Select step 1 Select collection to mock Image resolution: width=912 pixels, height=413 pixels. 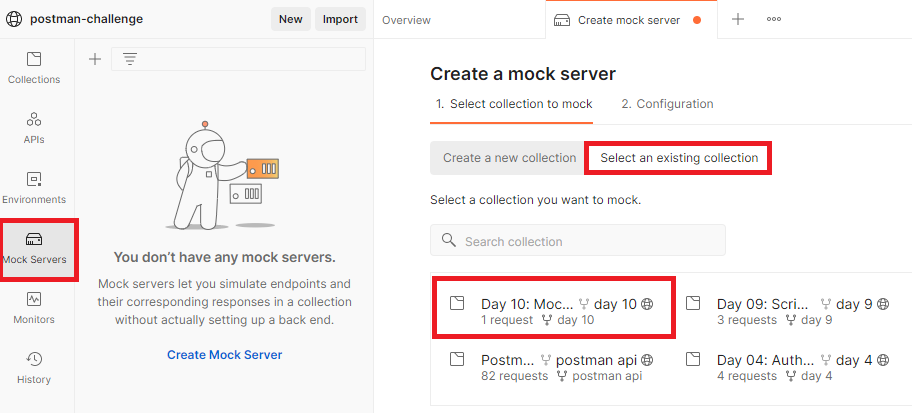coord(514,104)
